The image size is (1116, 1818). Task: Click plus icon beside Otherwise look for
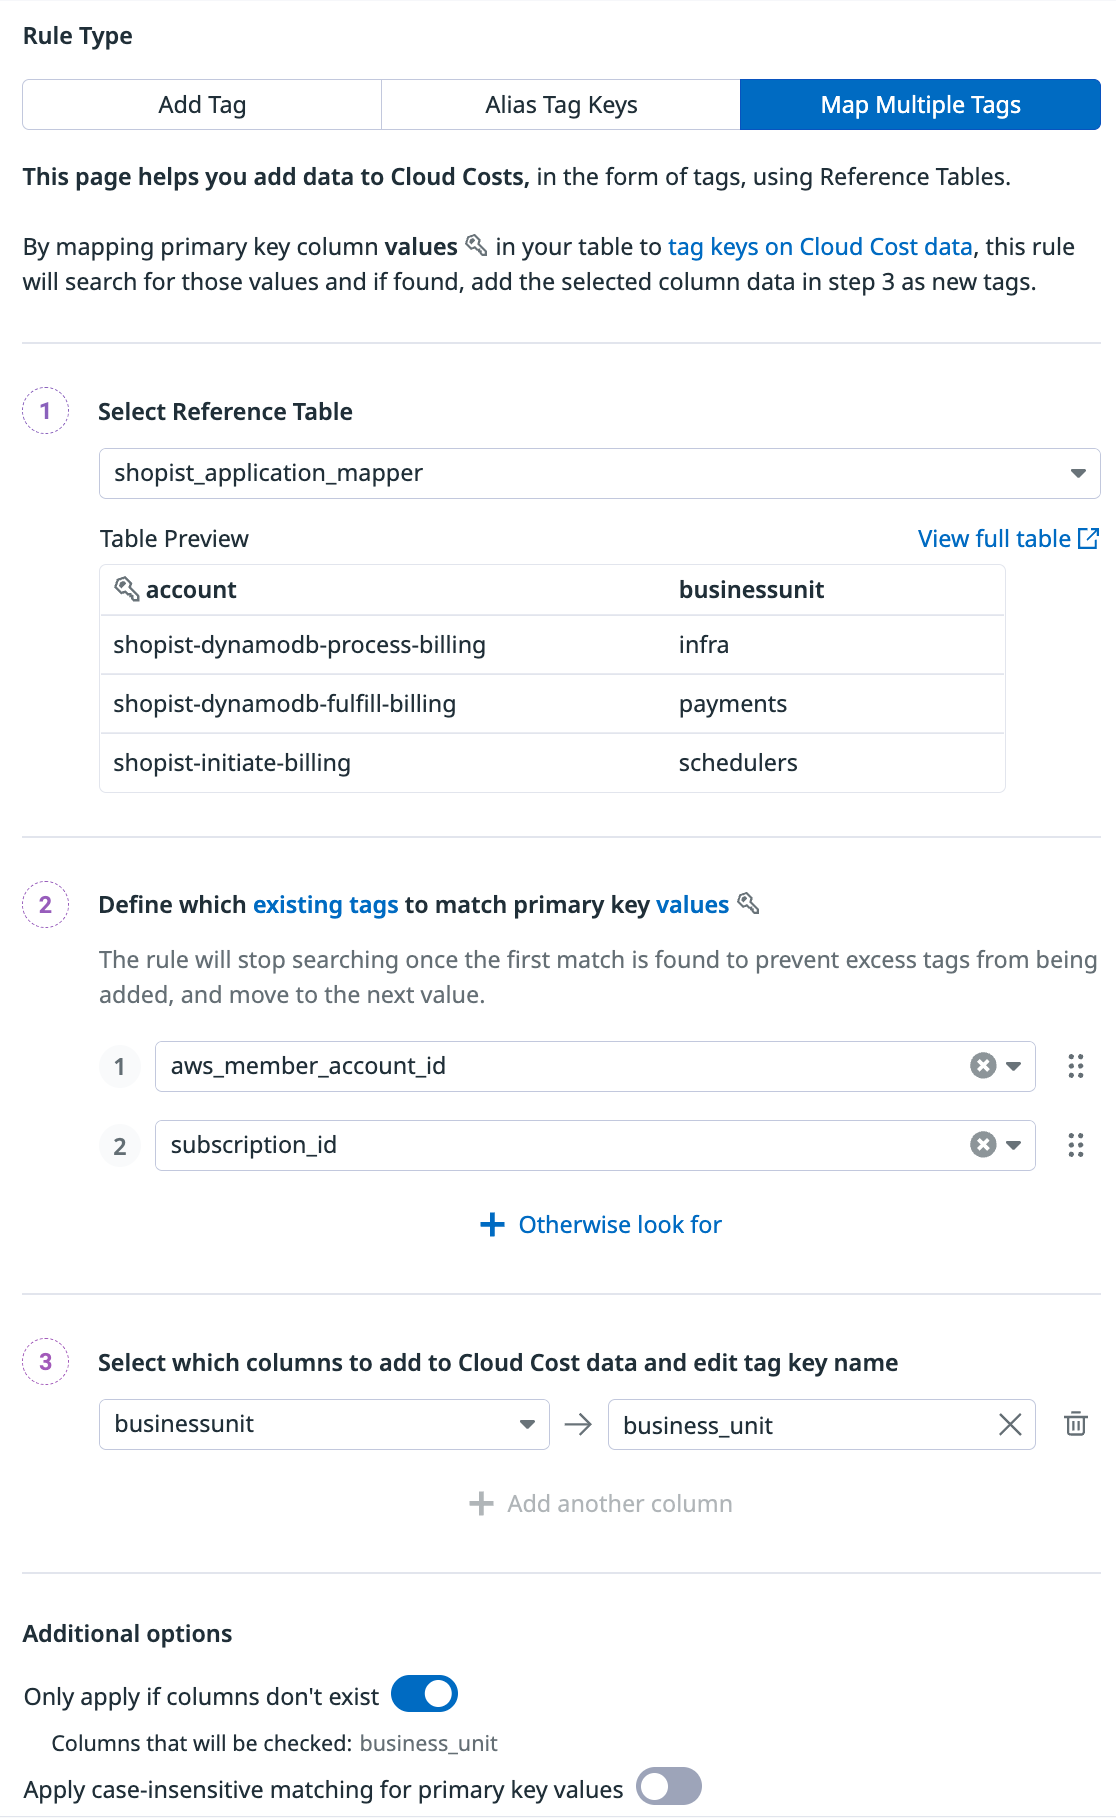pos(492,1225)
